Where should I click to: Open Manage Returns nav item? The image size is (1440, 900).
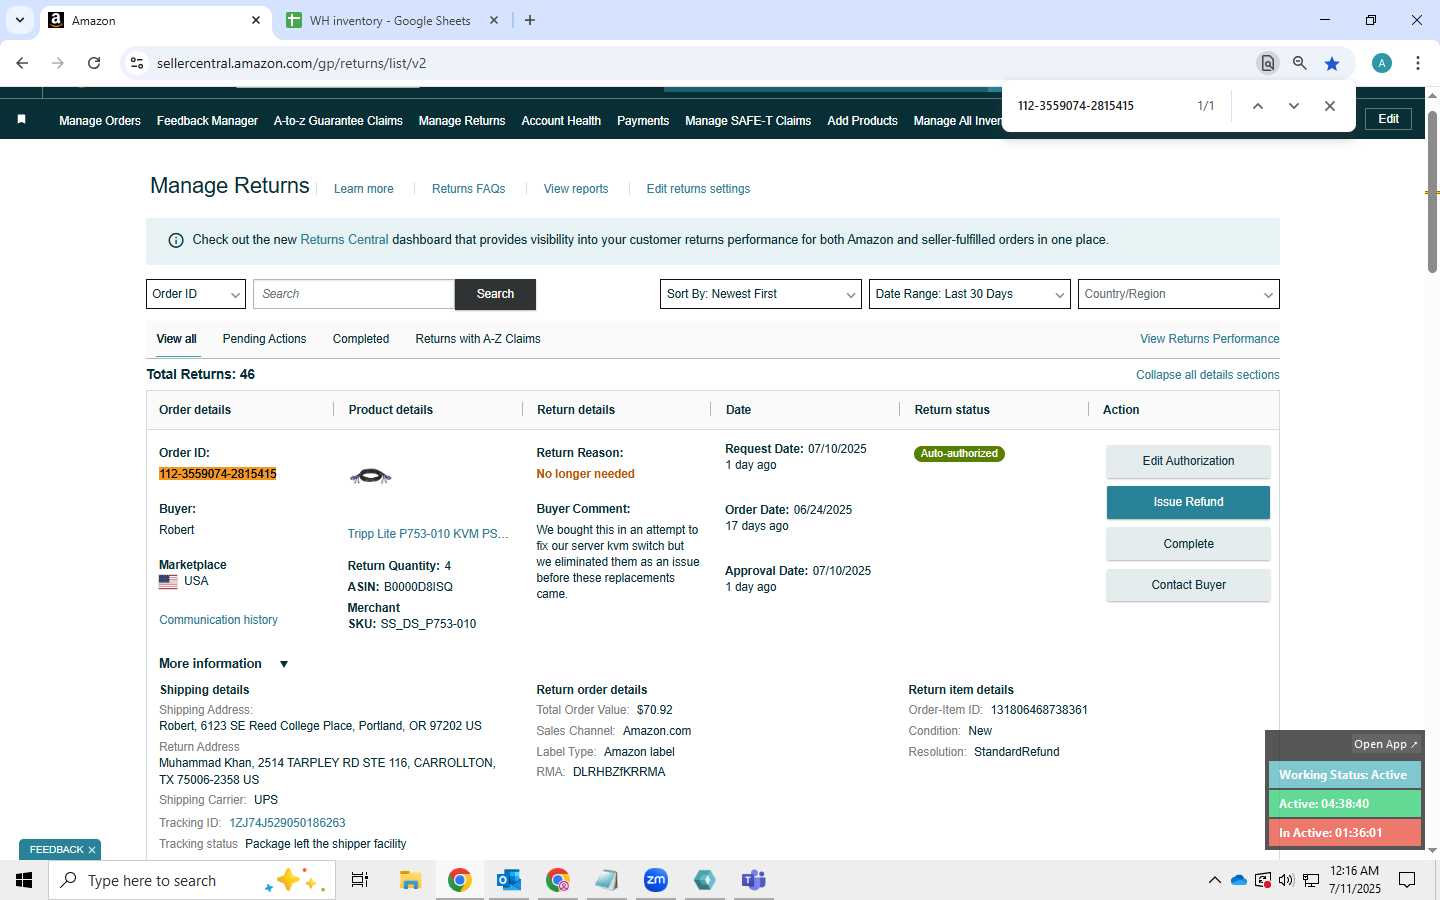point(462,121)
